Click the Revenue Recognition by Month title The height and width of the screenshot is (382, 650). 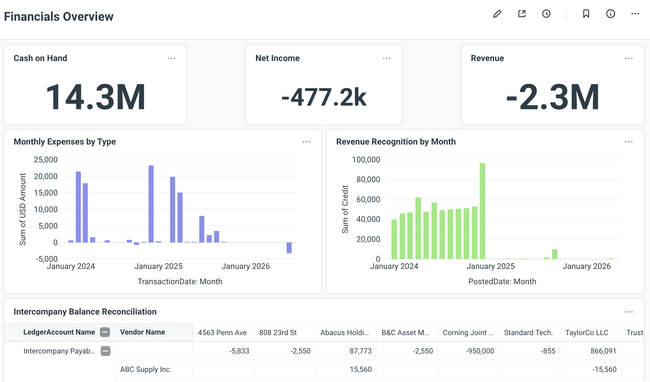[396, 142]
